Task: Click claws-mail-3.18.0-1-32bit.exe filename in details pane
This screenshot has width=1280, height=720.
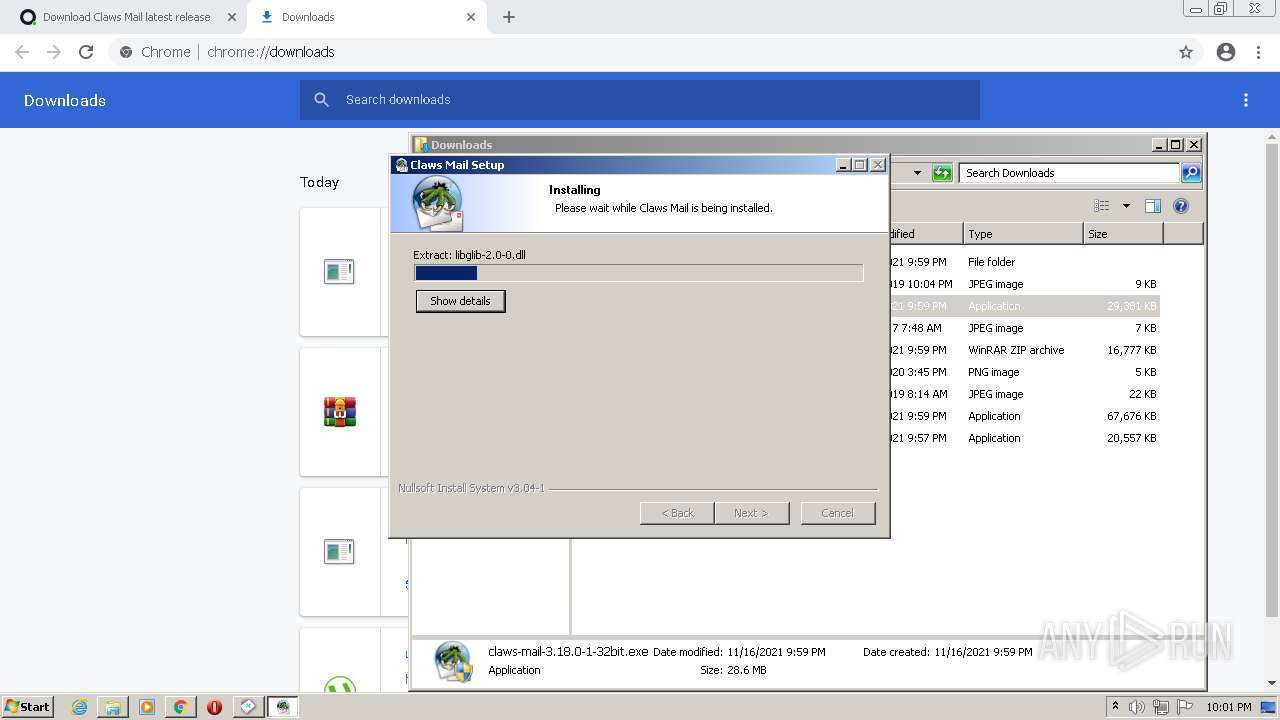Action: 568,651
